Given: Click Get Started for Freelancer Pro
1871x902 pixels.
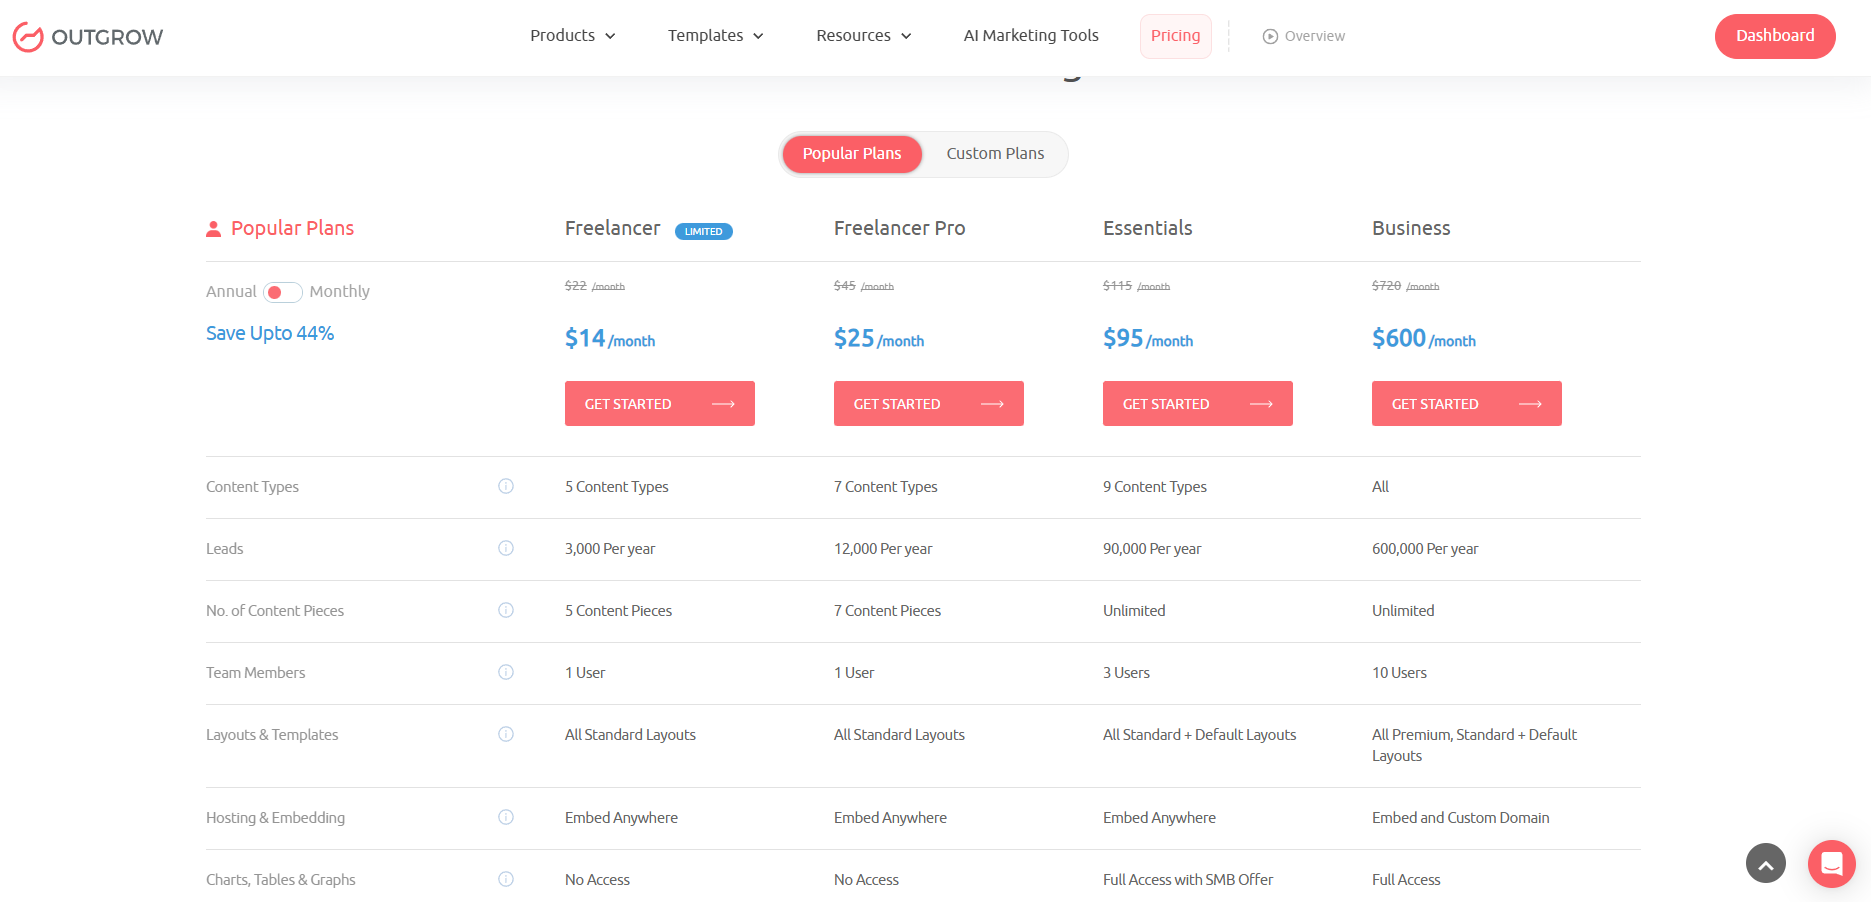Looking at the screenshot, I should [928, 404].
